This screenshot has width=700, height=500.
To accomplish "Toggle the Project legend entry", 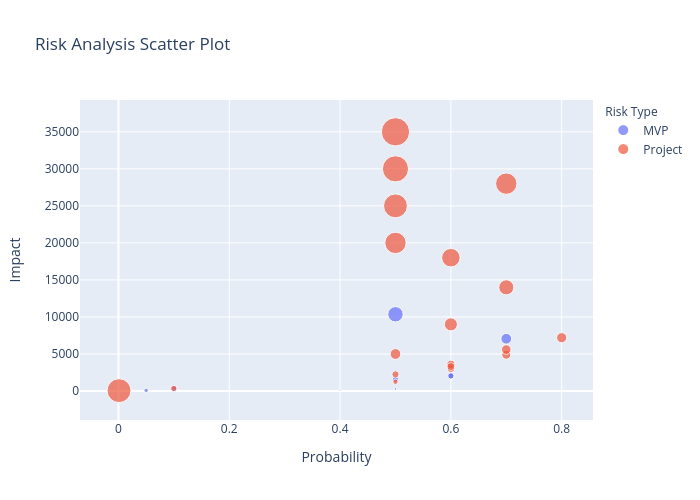I will [x=661, y=149].
